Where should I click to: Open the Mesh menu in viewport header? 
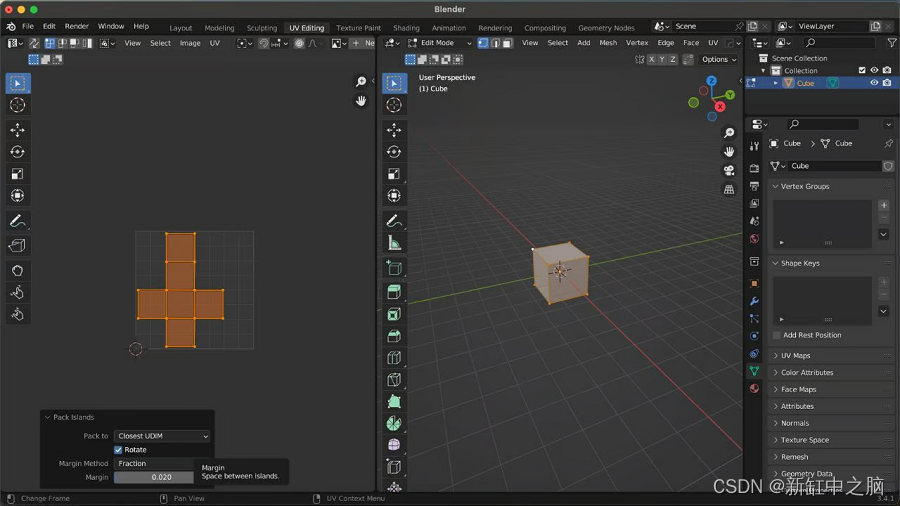(x=608, y=43)
